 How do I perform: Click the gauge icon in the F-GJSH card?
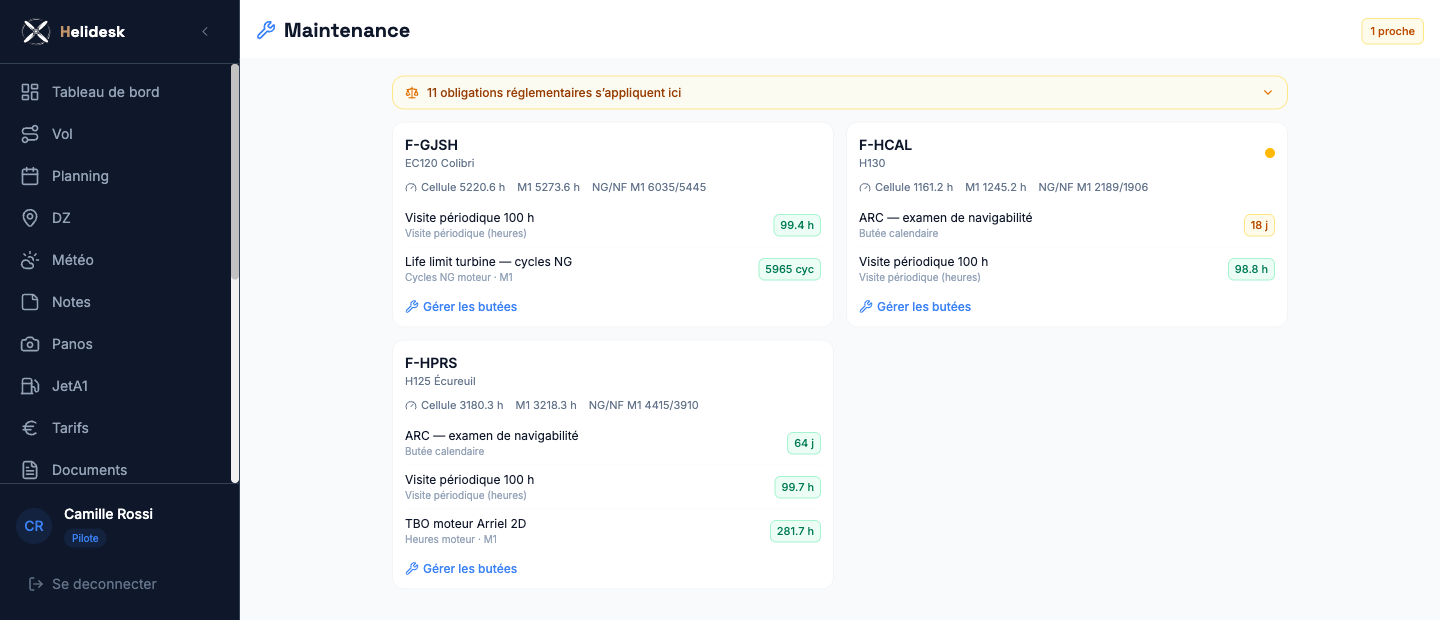coord(411,188)
